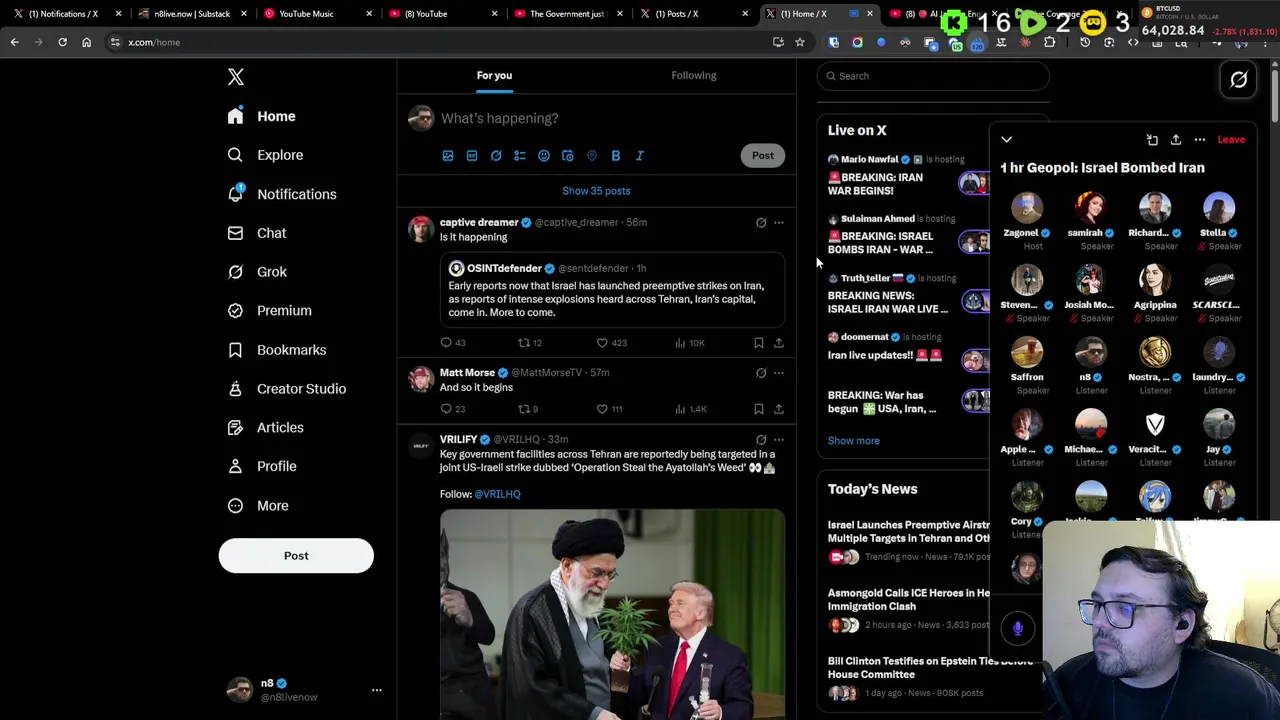Add a GIF to post
The width and height of the screenshot is (1280, 720).
[472, 156]
